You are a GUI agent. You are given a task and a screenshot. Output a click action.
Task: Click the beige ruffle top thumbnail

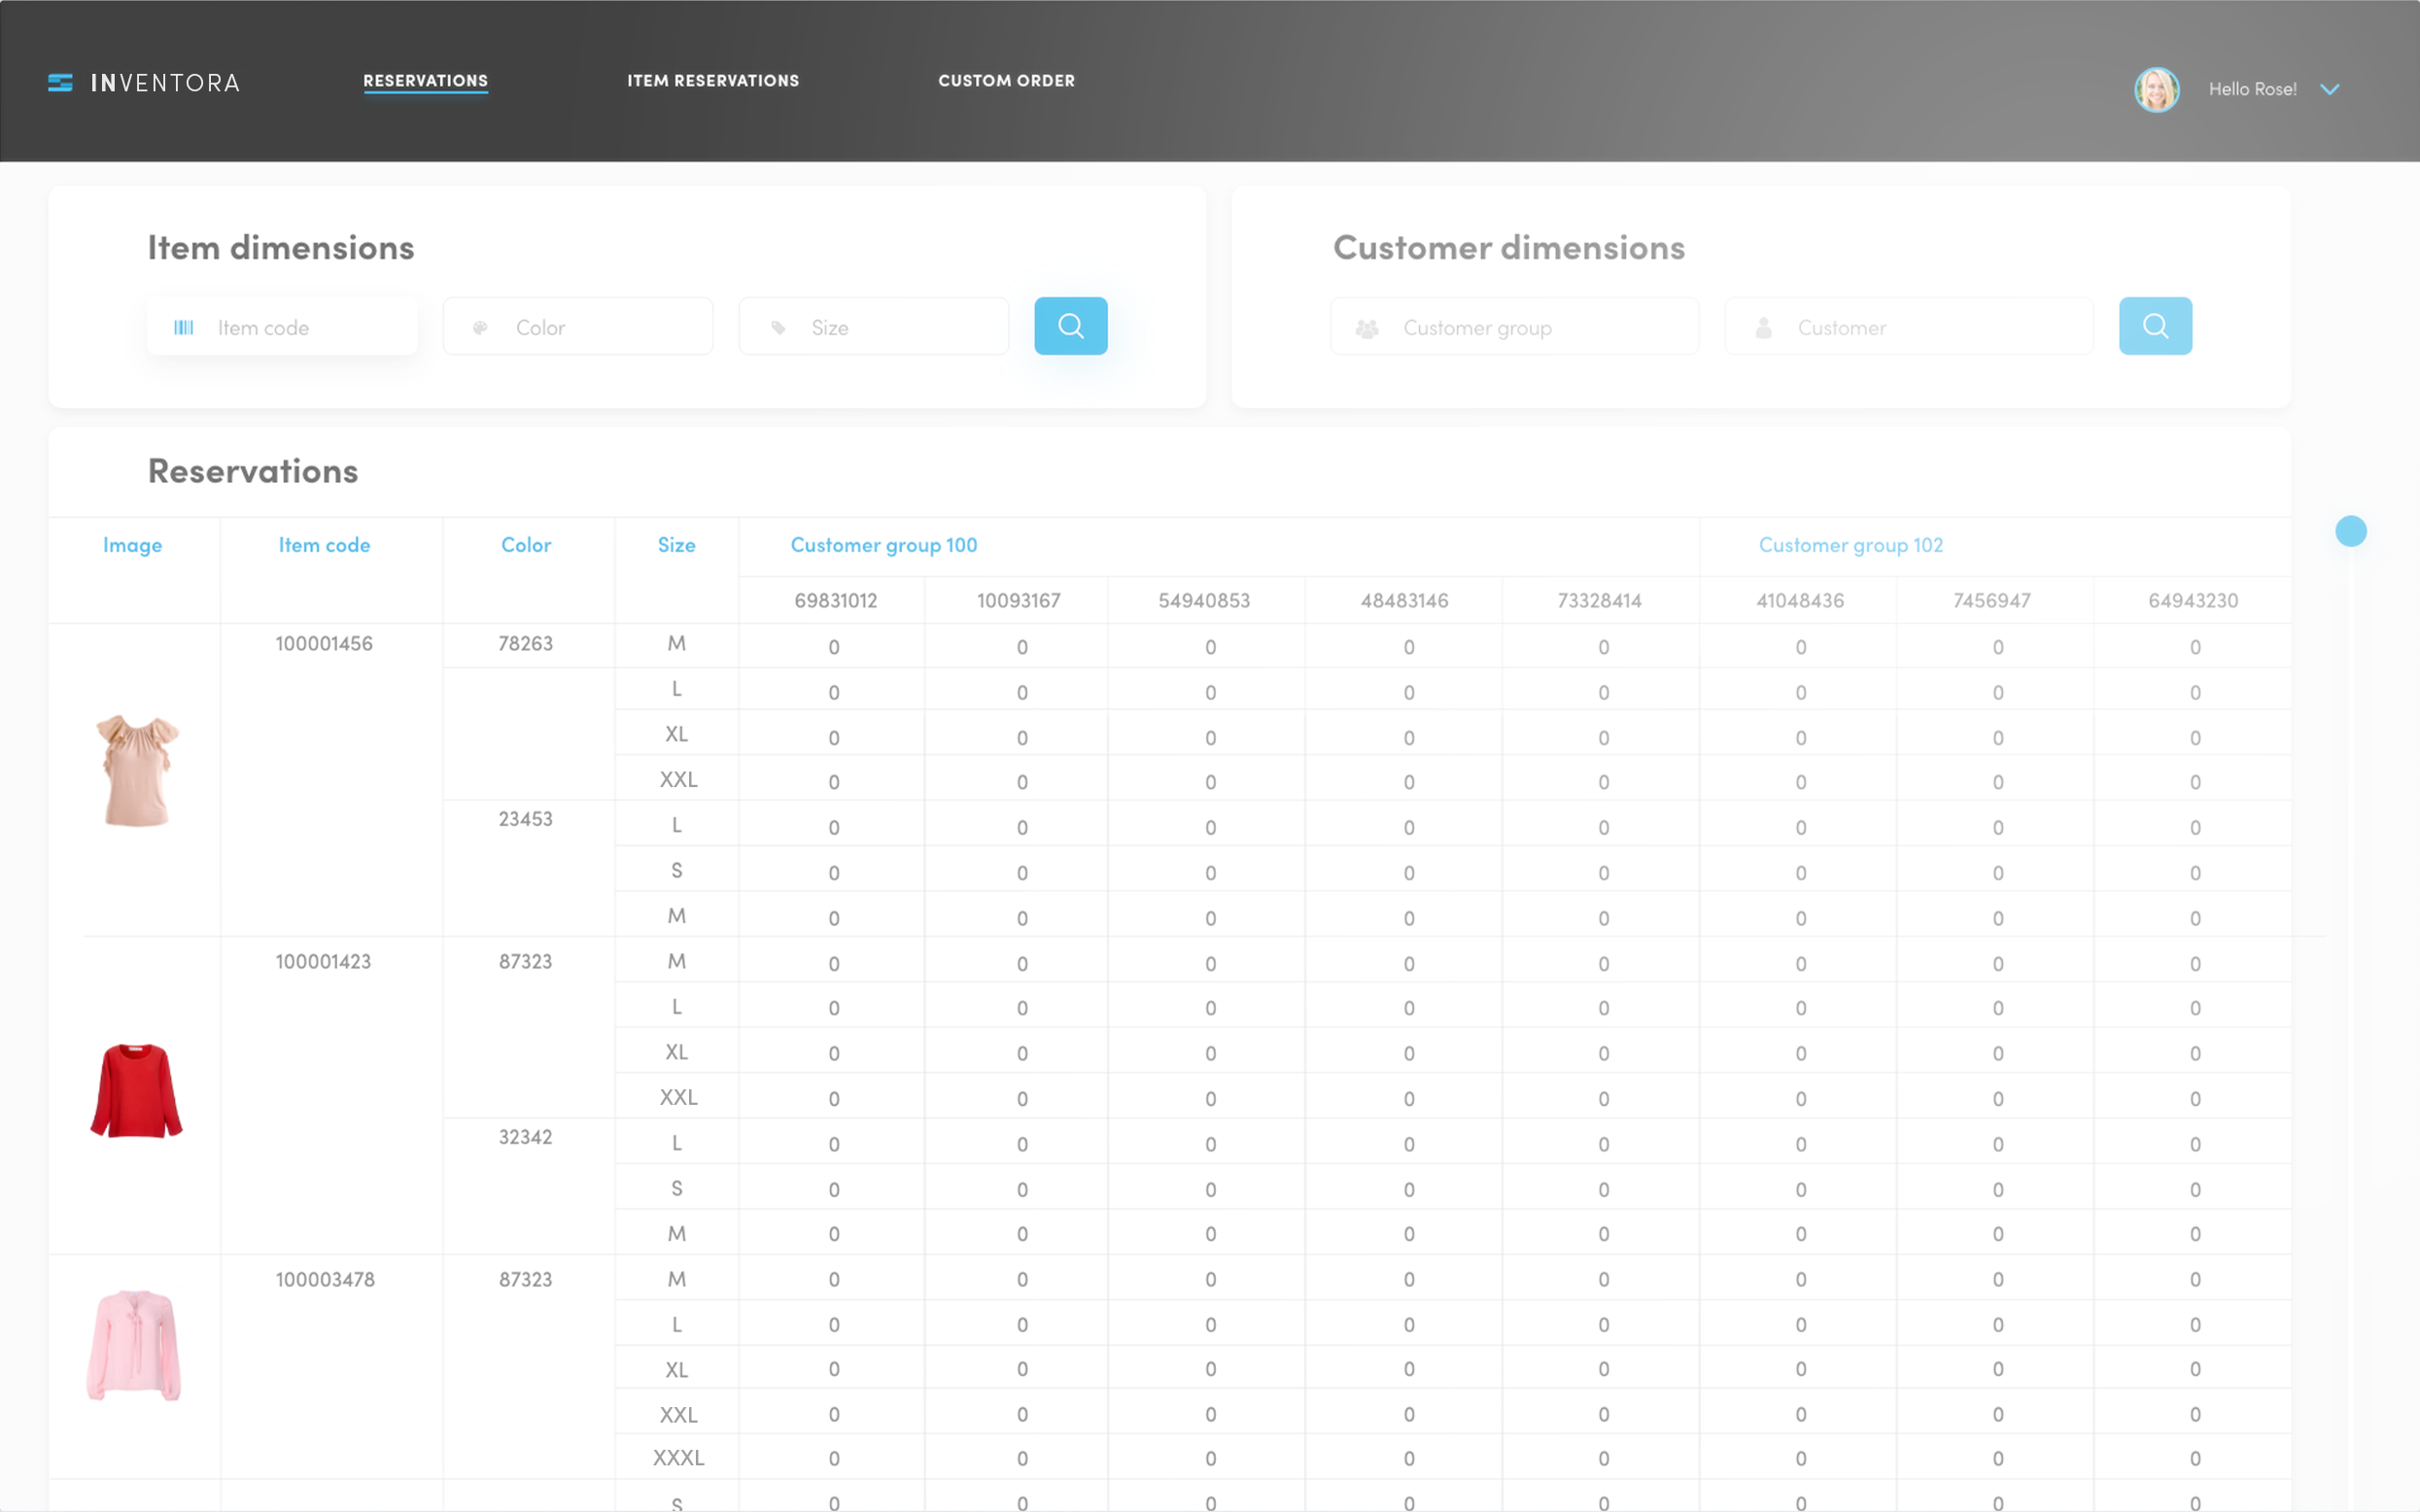(137, 771)
